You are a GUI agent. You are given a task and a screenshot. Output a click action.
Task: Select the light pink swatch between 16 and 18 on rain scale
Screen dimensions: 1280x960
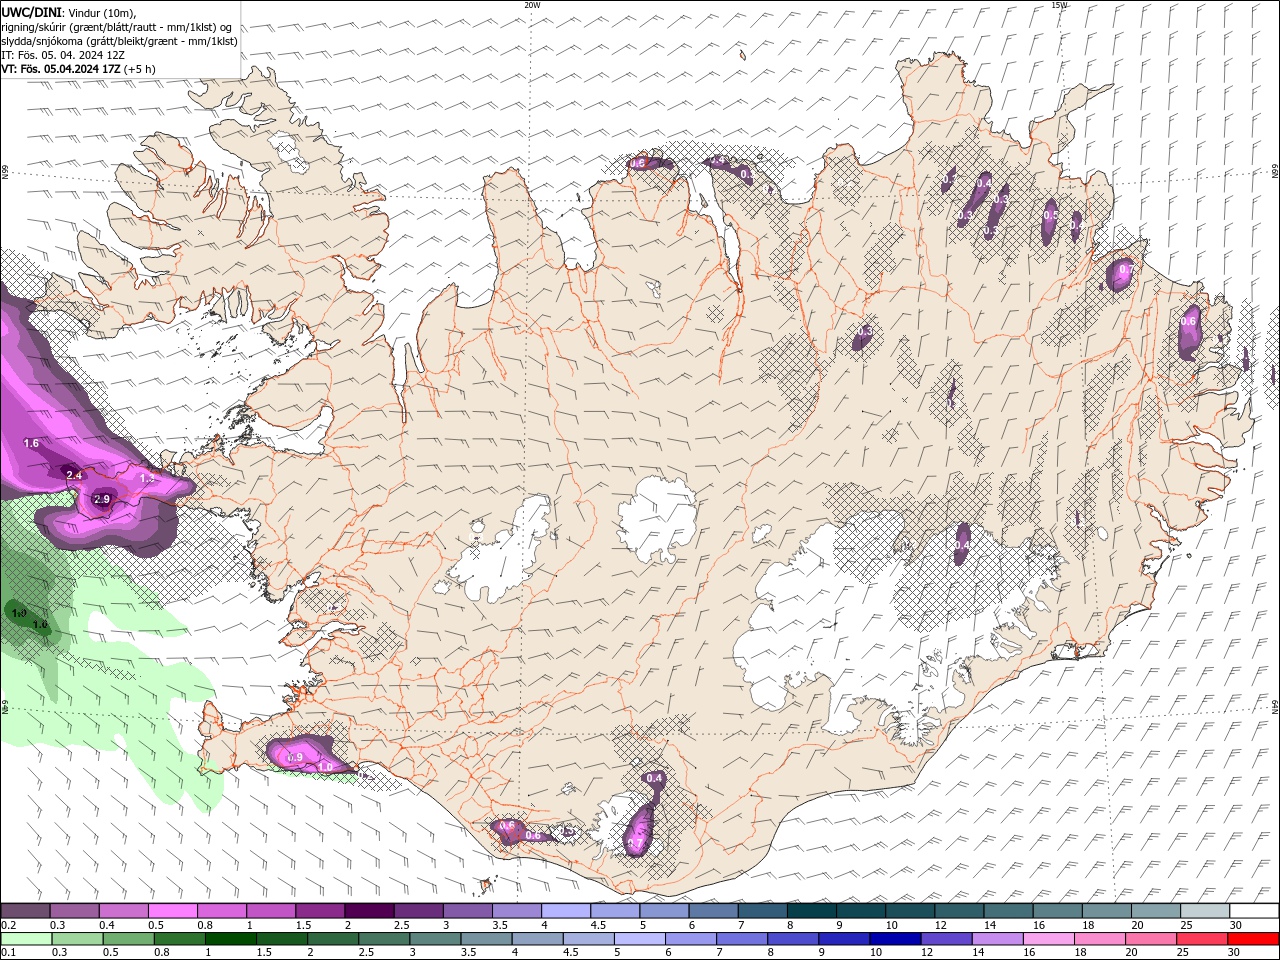click(1048, 939)
